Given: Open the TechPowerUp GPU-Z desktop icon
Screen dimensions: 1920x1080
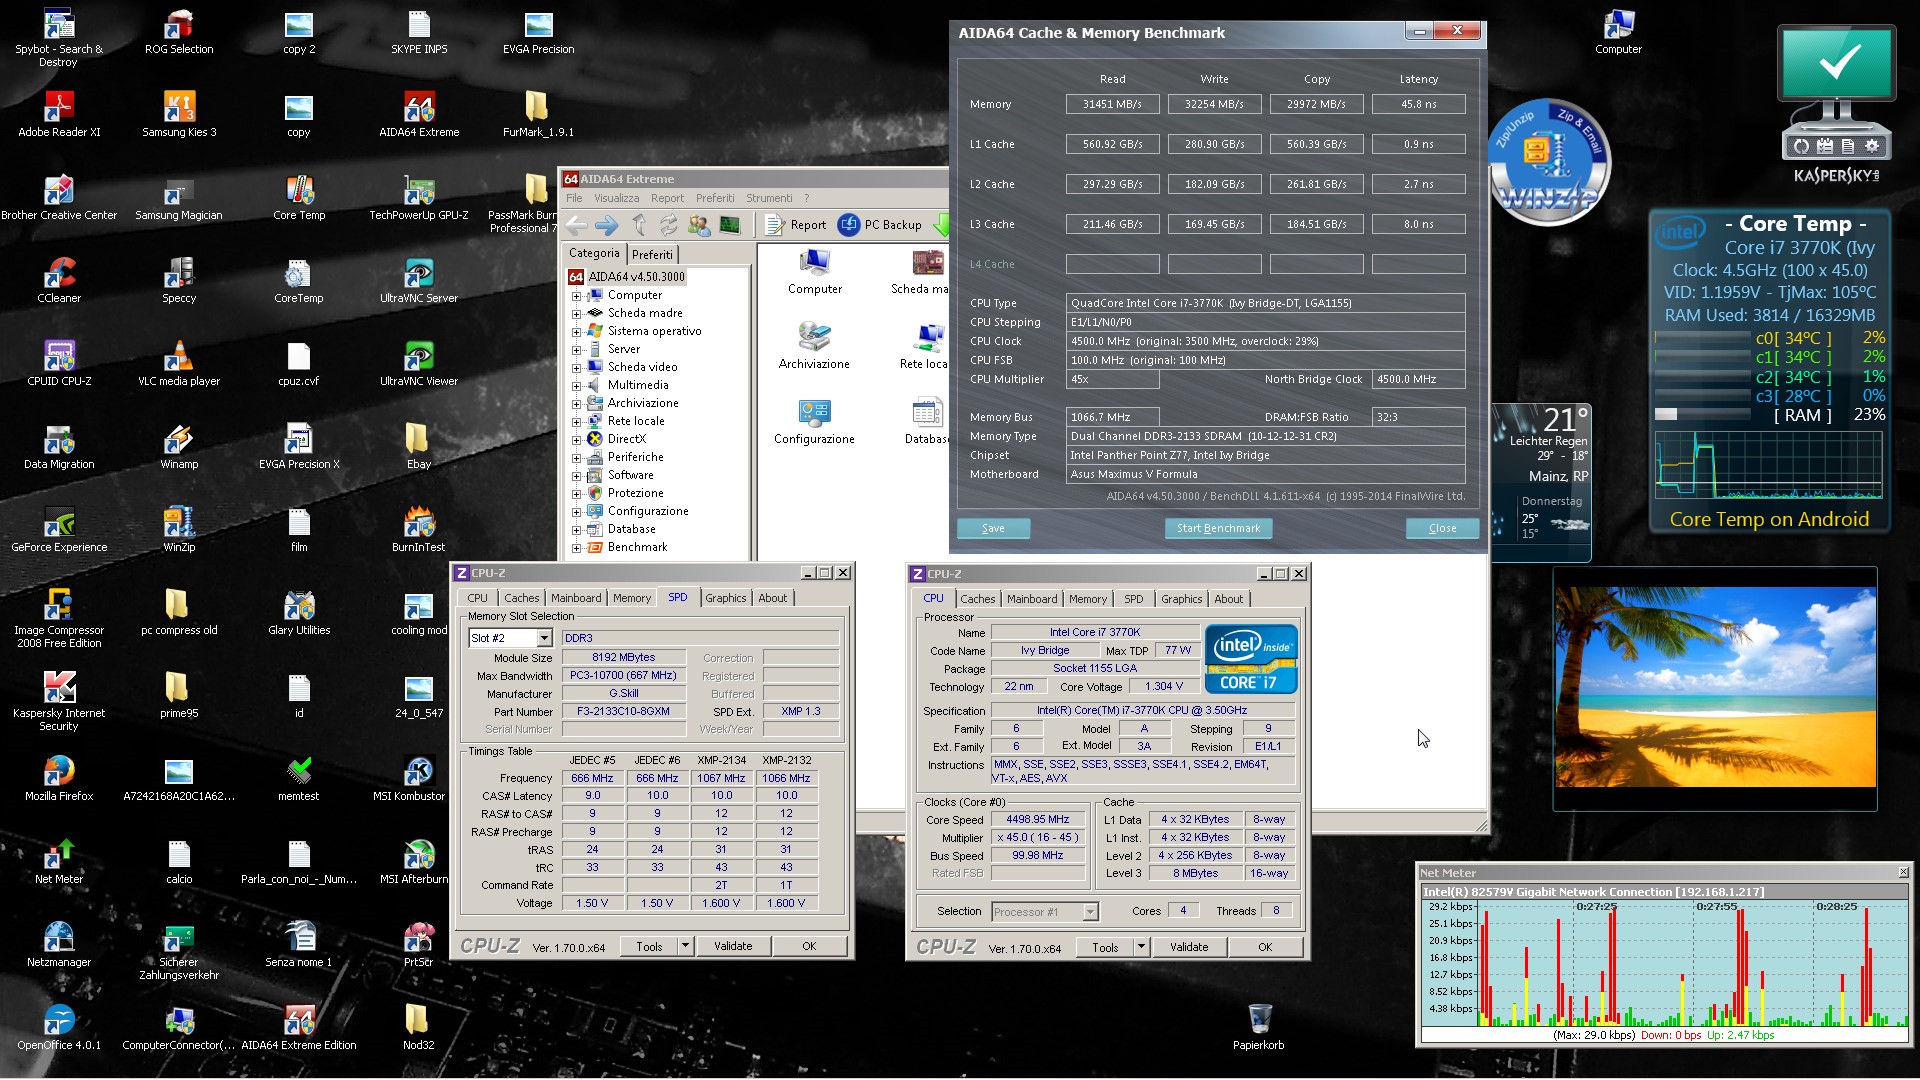Looking at the screenshot, I should (x=419, y=197).
